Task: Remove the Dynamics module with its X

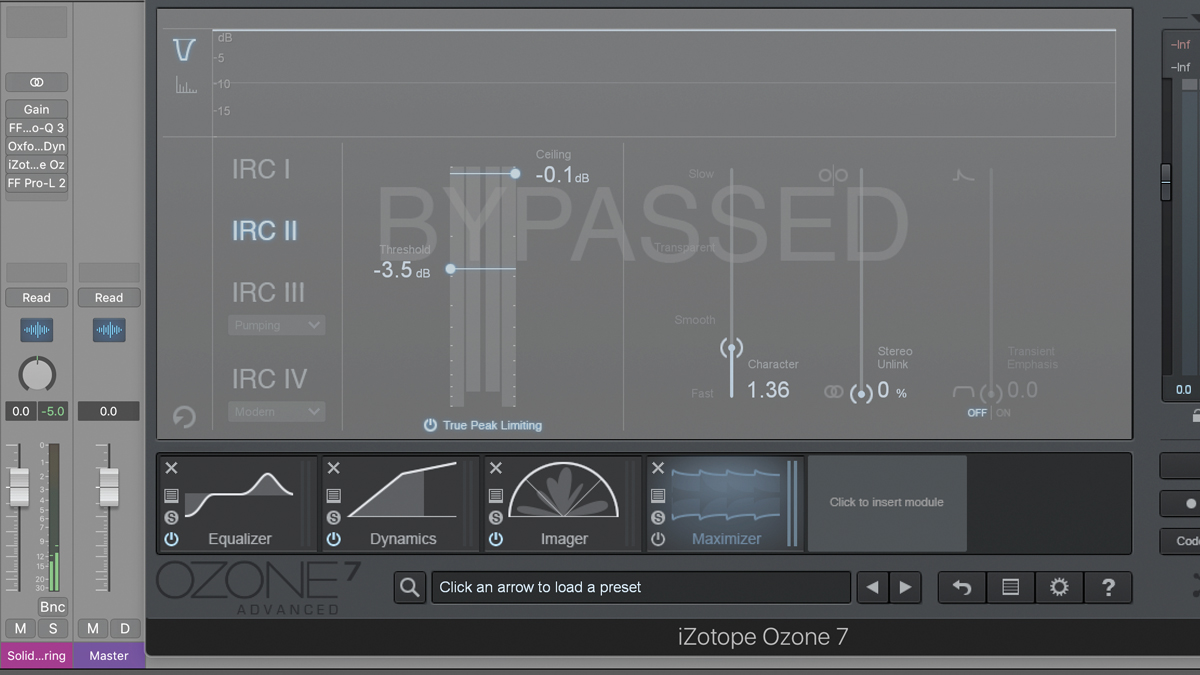Action: point(333,468)
